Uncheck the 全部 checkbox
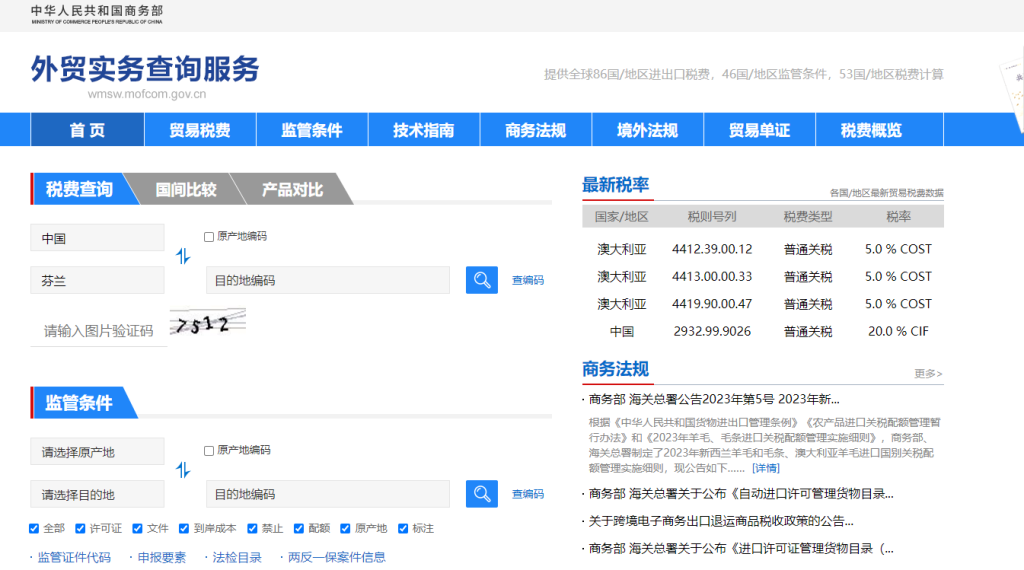This screenshot has height=570, width=1024. pyautogui.click(x=34, y=528)
